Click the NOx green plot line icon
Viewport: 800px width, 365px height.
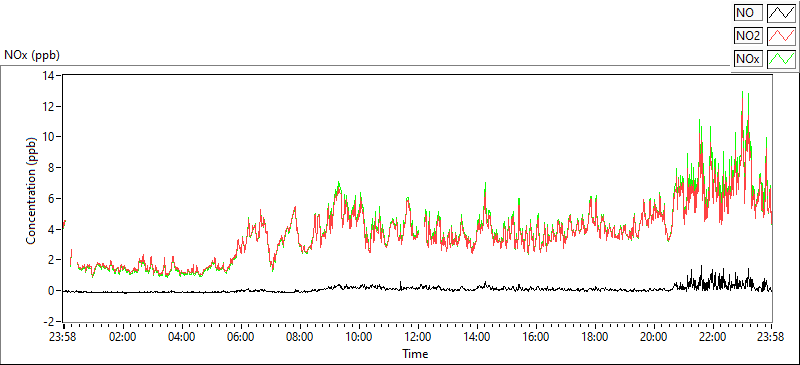(x=781, y=59)
